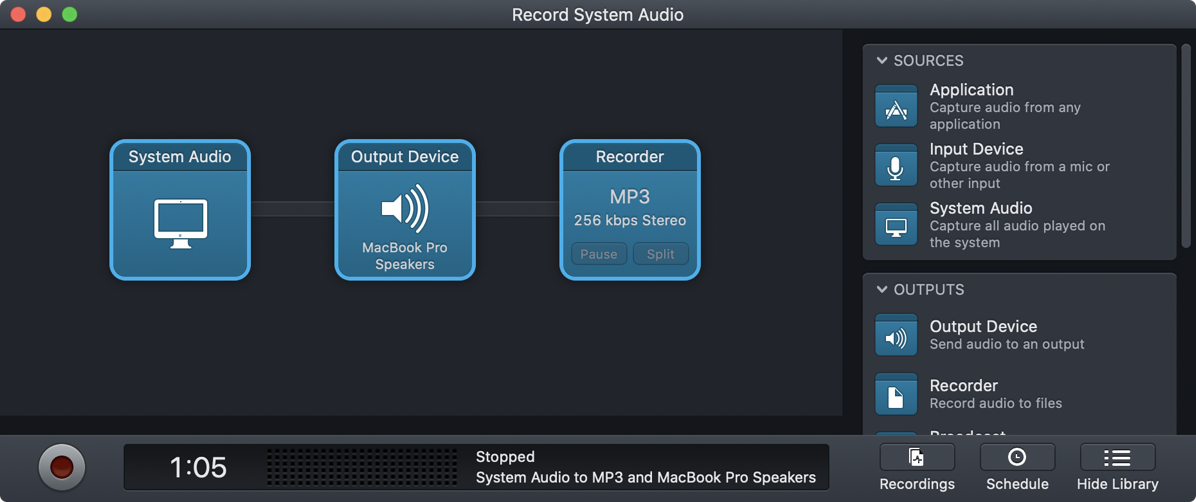
Task: Click the Application source icon
Action: point(896,107)
